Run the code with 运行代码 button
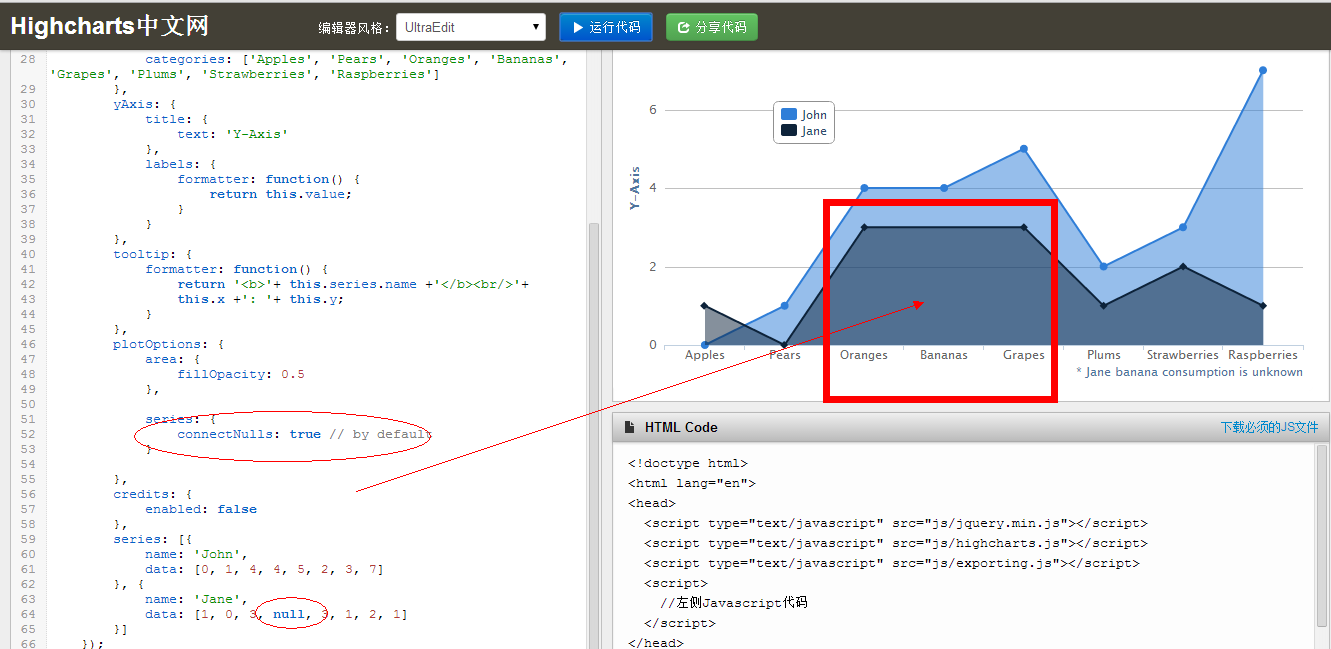Viewport: 1331px width, 649px height. coord(606,27)
